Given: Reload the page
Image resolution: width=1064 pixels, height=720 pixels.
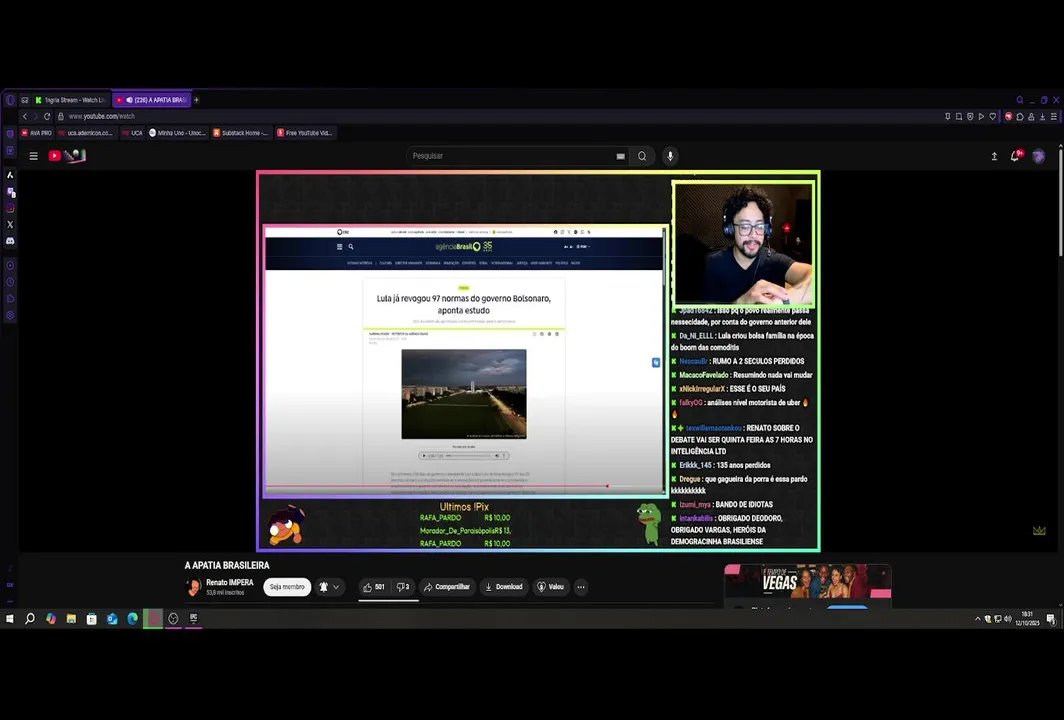Looking at the screenshot, I should [x=47, y=117].
